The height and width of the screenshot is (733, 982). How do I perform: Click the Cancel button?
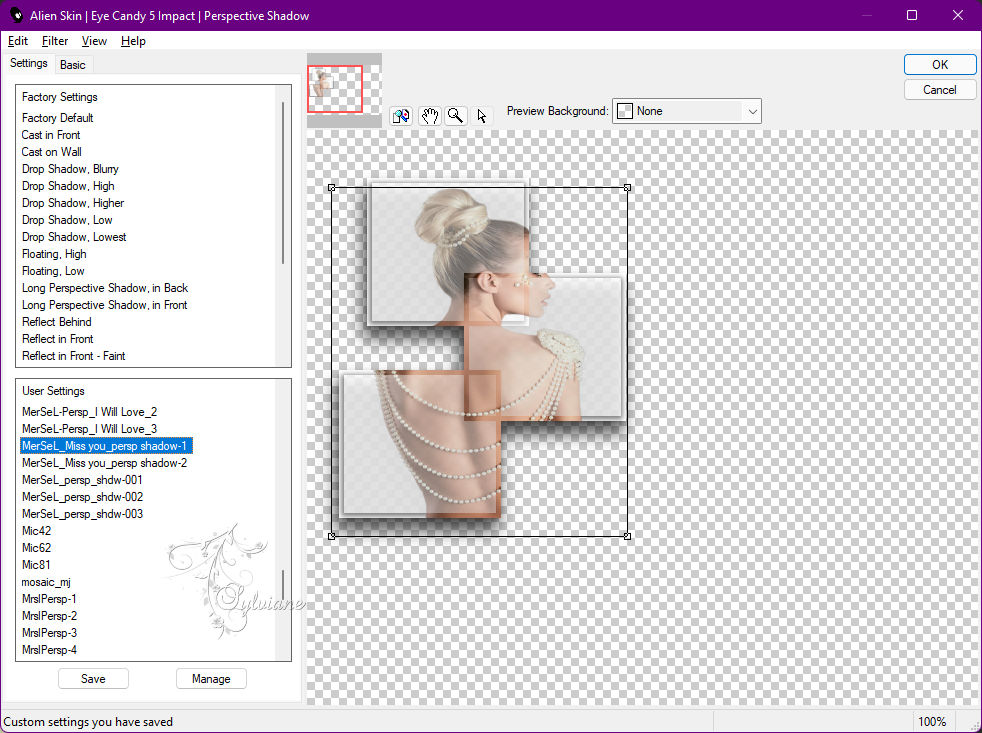coord(939,90)
